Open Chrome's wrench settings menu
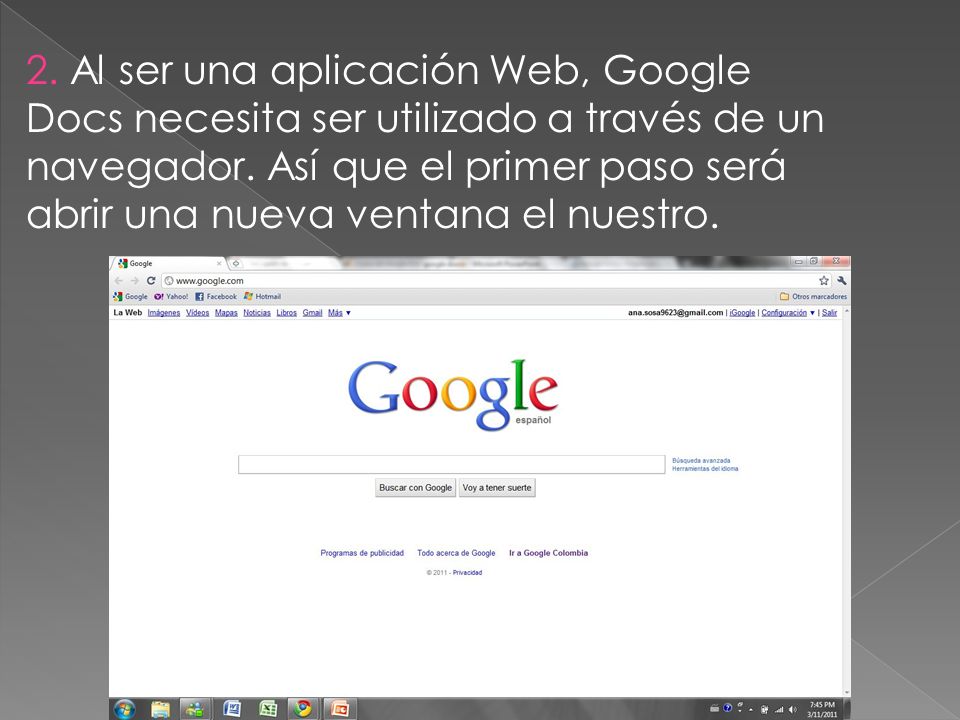This screenshot has width=960, height=720. [842, 280]
